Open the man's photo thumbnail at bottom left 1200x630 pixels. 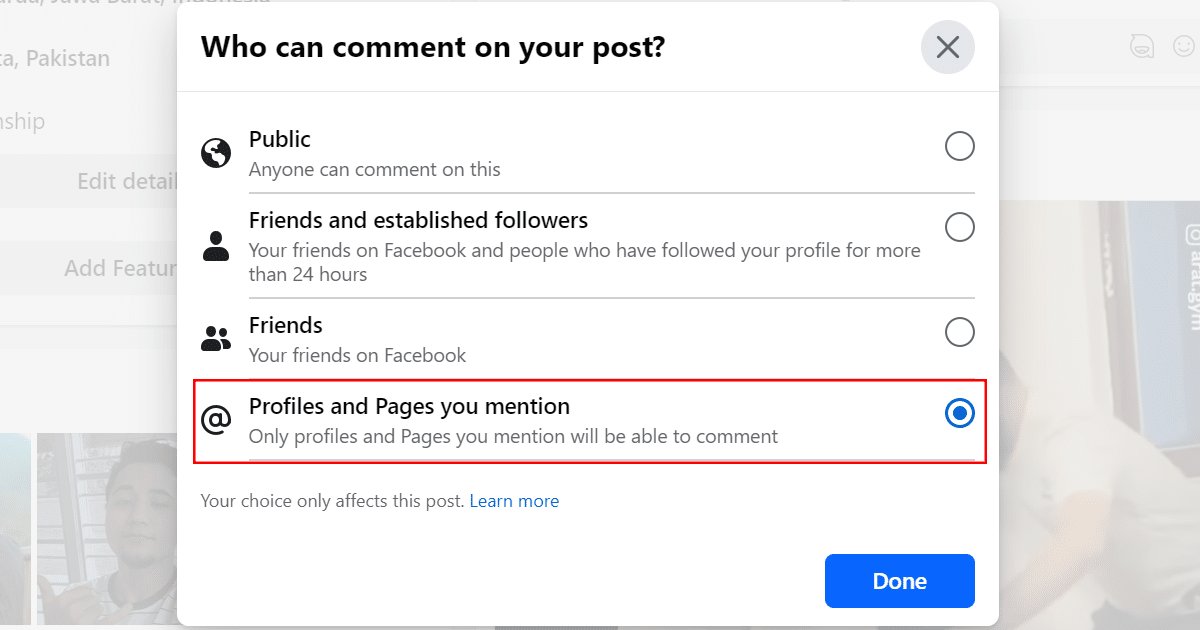pyautogui.click(x=107, y=530)
